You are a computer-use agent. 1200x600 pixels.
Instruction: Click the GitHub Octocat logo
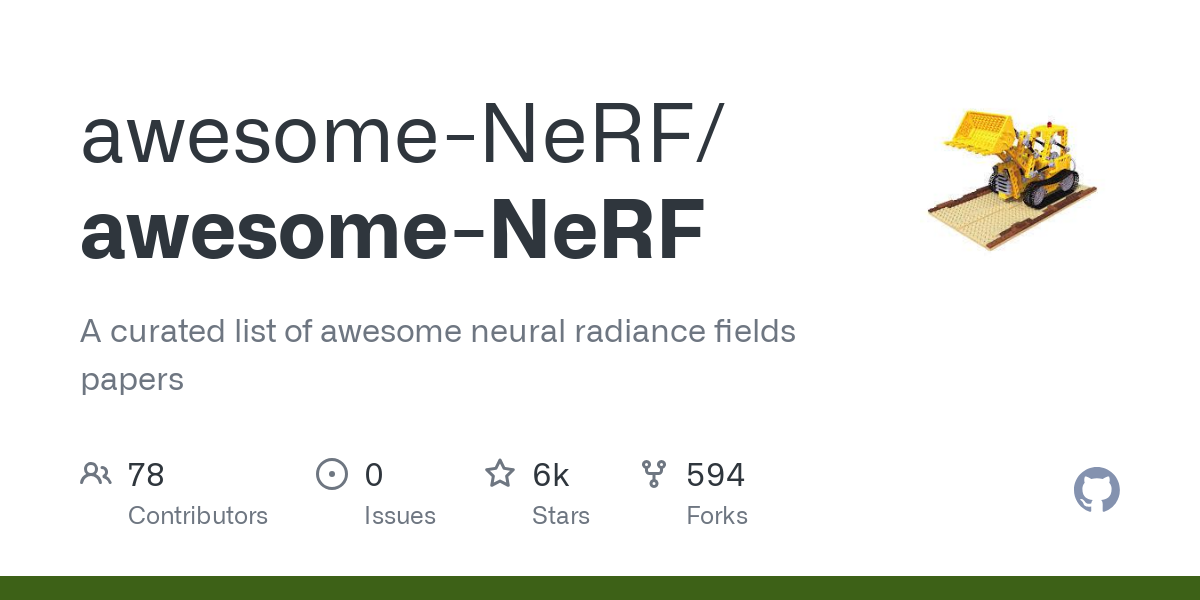[x=1097, y=490]
